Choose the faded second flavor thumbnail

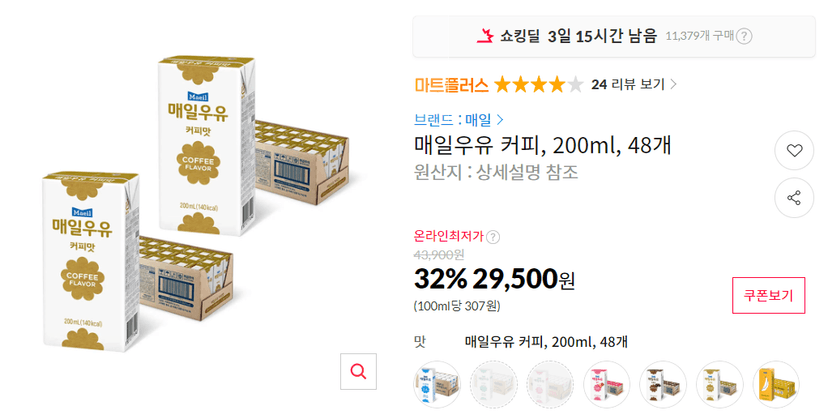pyautogui.click(x=493, y=384)
